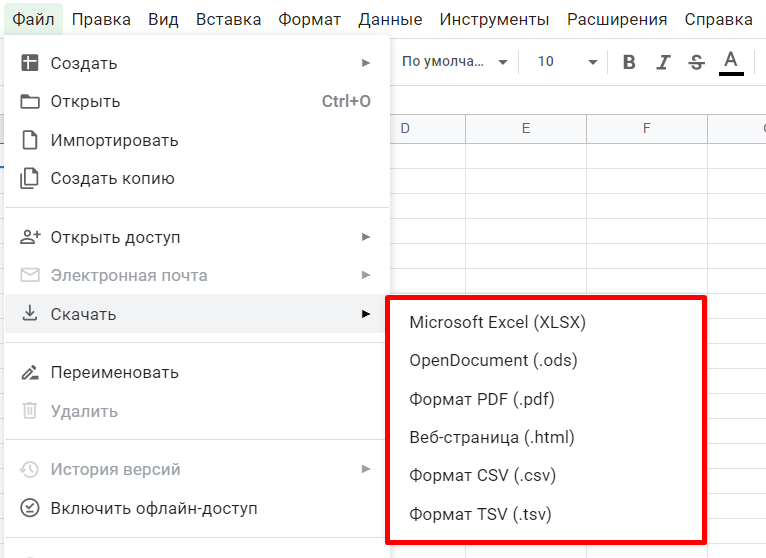
Task: Choose Переименовать menu entry
Action: 197,372
